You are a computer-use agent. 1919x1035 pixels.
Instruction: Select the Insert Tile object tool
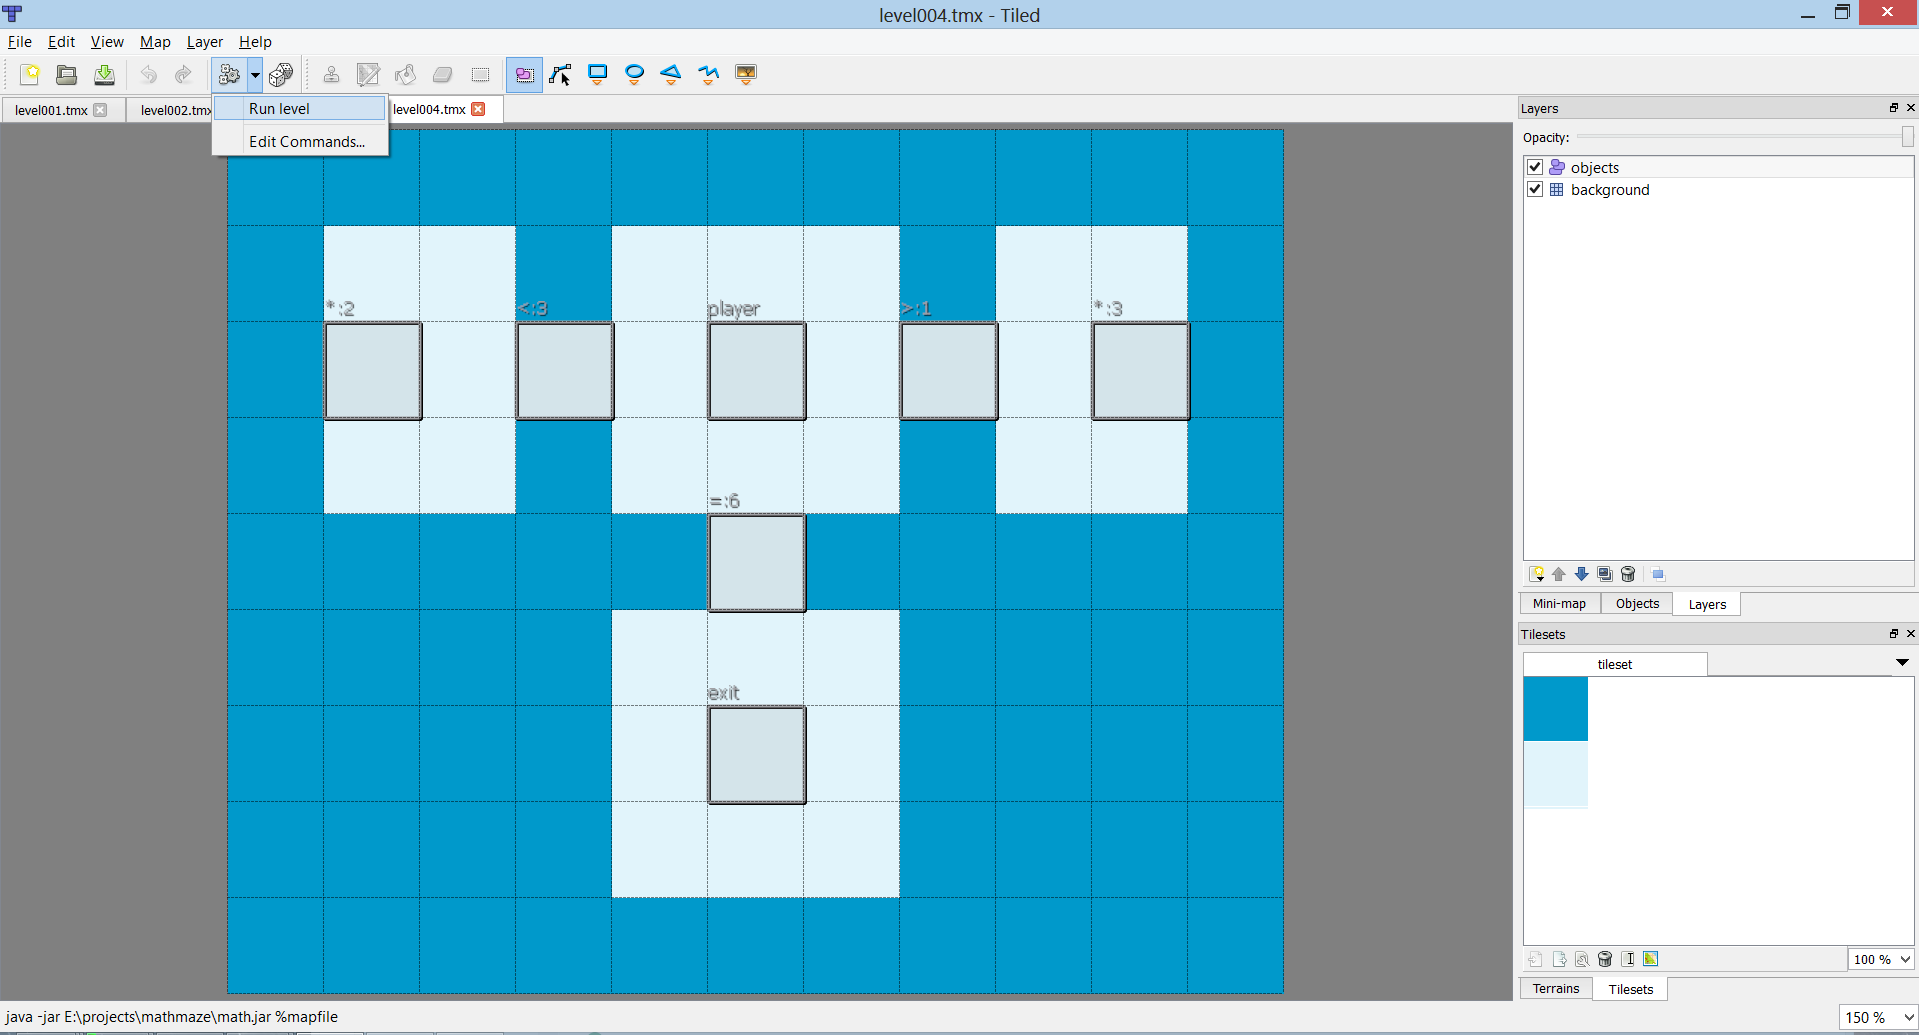tap(746, 74)
